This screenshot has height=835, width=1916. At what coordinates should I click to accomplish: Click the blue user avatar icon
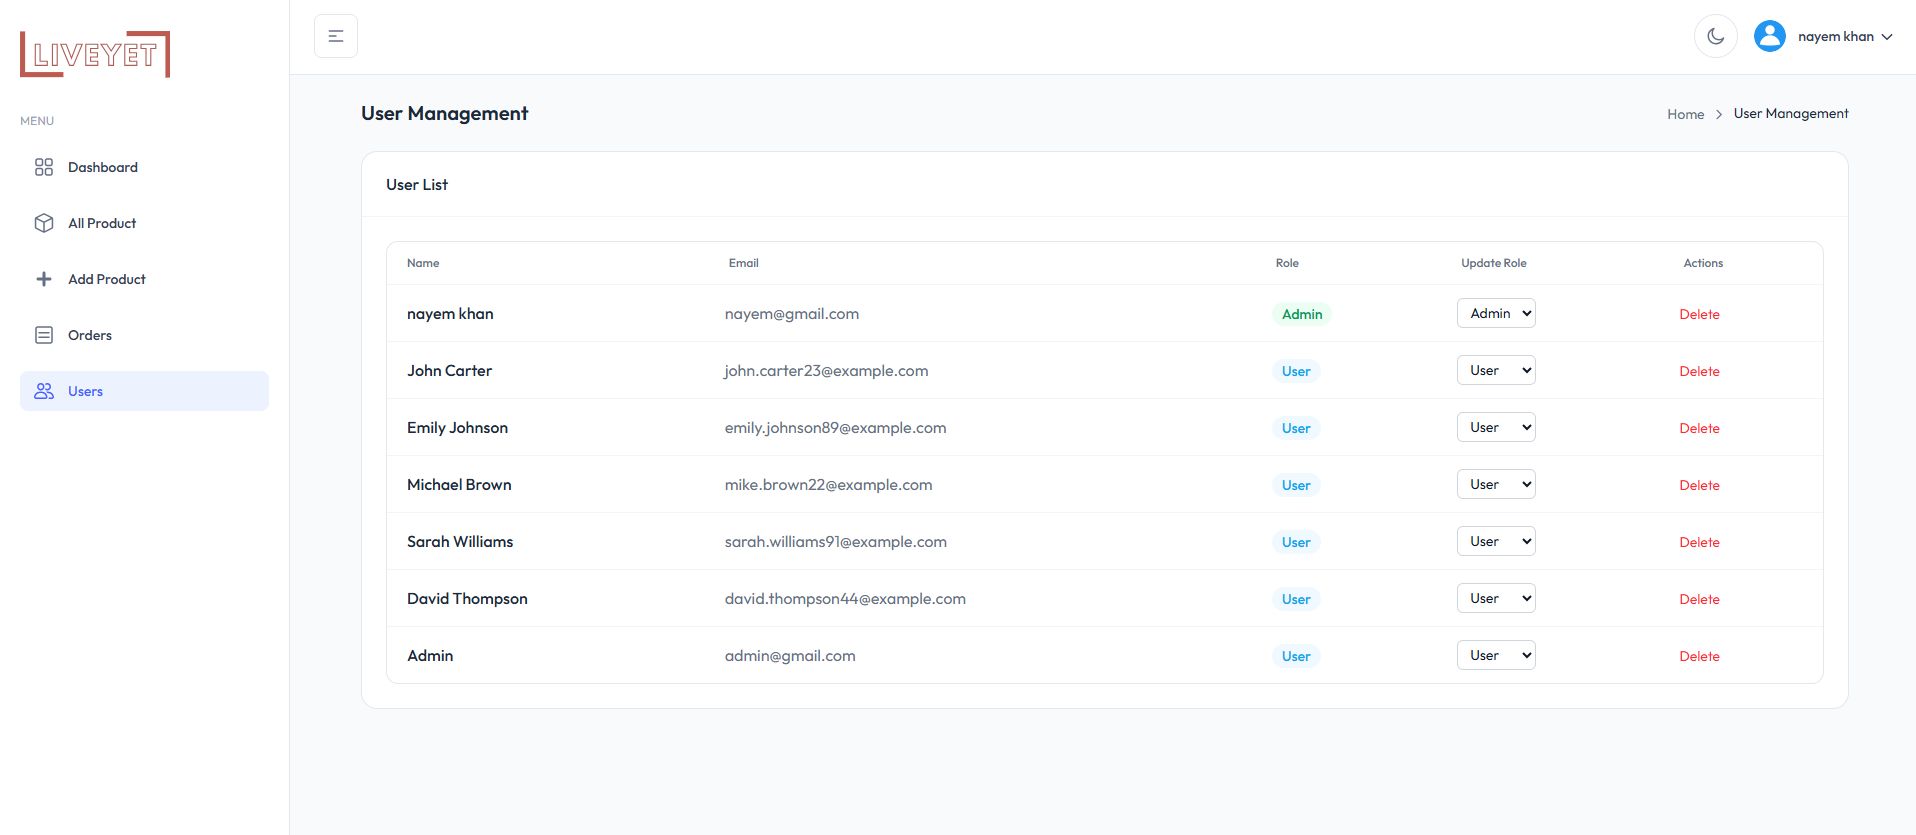[x=1769, y=36]
